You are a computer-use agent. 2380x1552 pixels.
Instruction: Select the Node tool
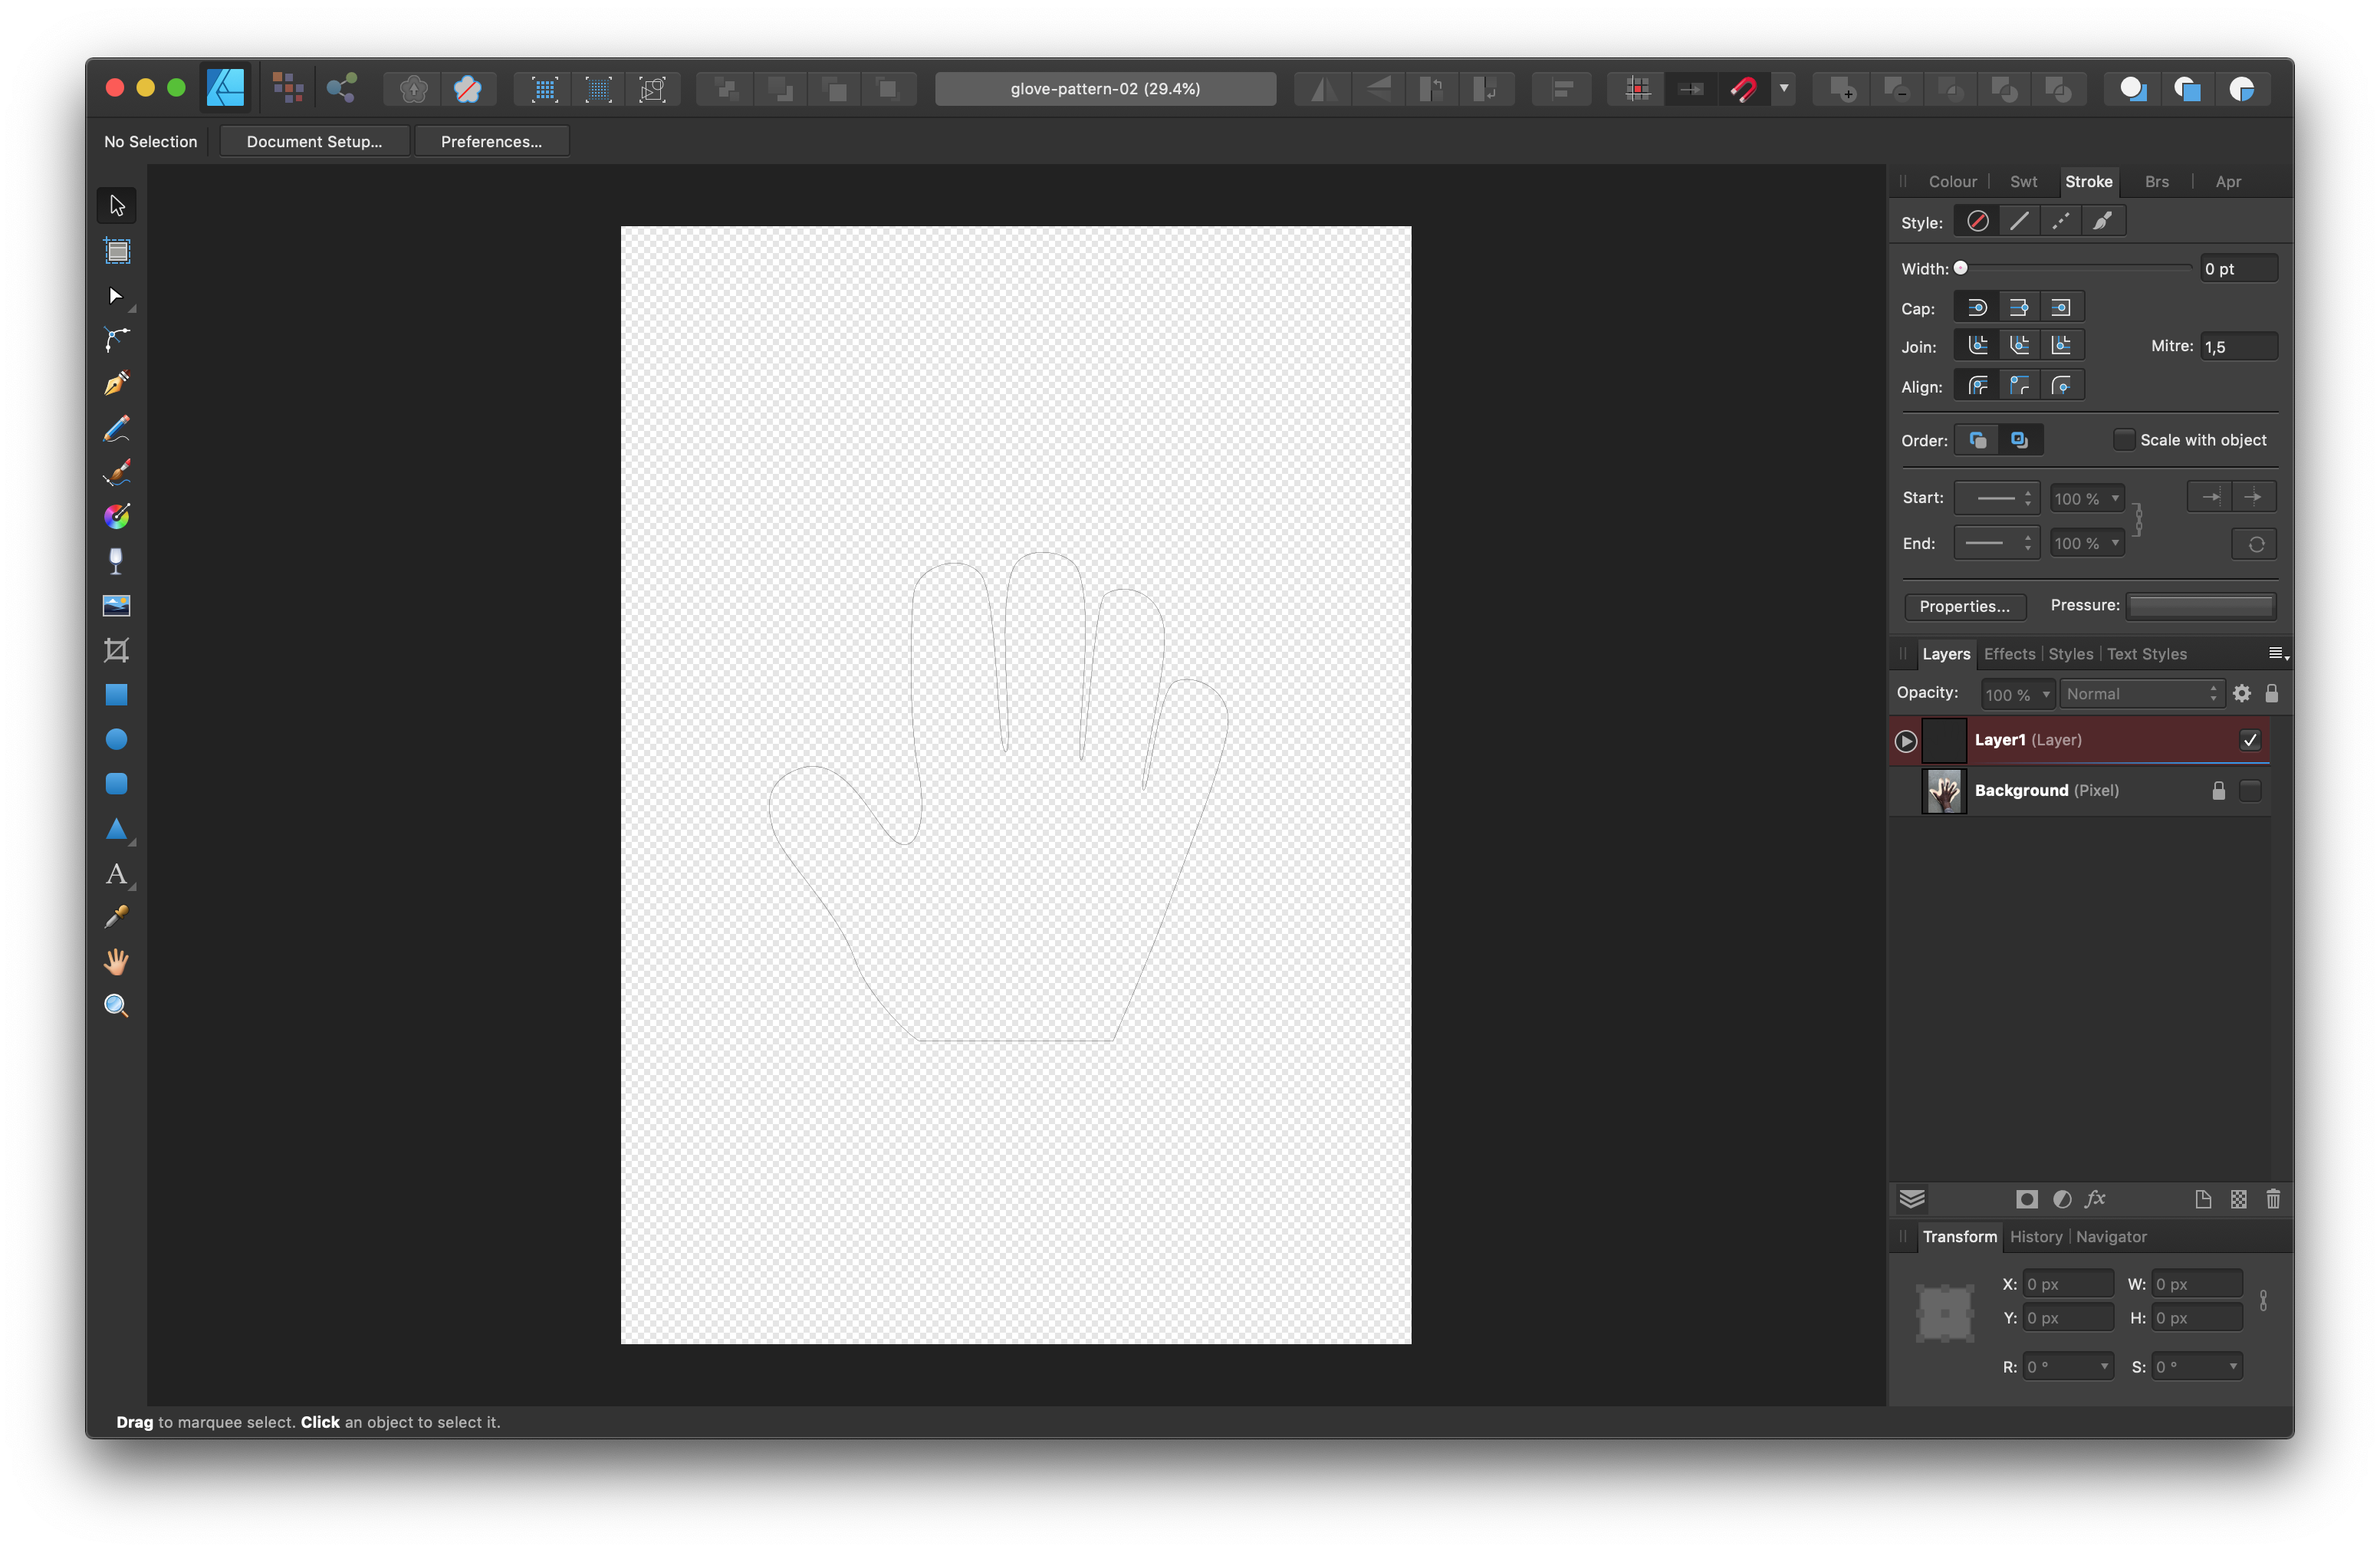tap(116, 296)
